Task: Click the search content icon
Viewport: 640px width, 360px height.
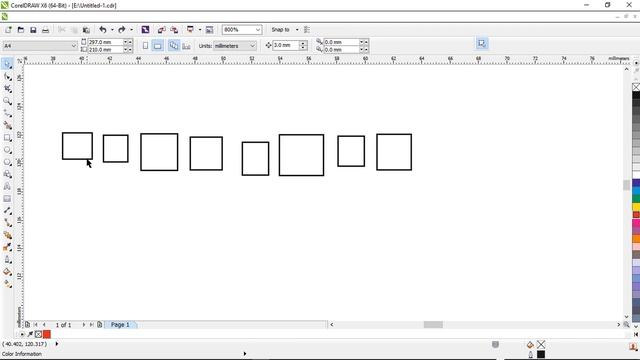Action: (145, 30)
